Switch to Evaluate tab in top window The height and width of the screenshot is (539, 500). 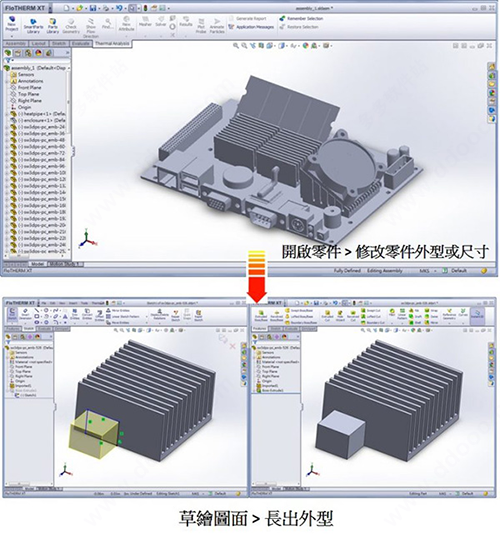point(81,43)
